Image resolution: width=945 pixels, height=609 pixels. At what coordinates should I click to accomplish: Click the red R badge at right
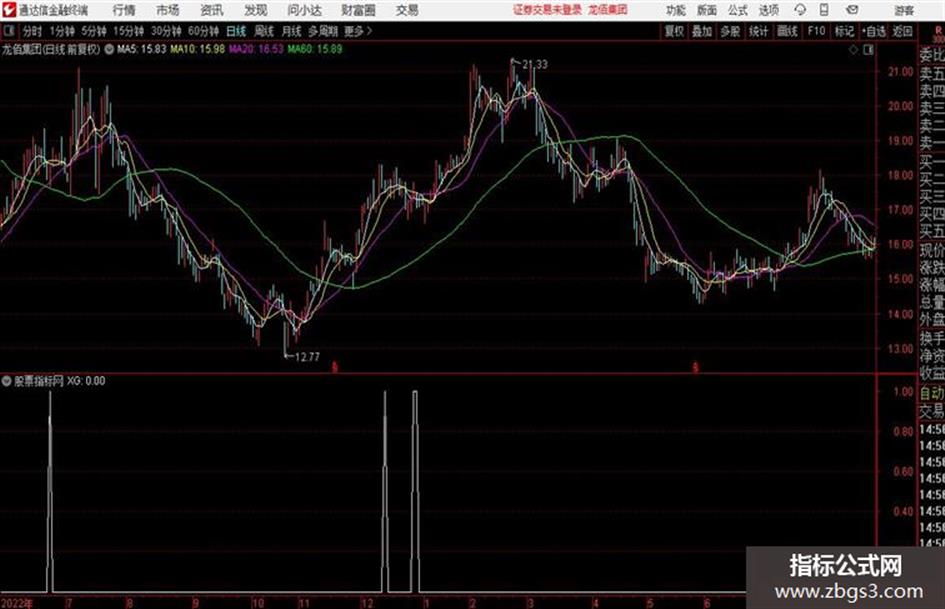(938, 31)
